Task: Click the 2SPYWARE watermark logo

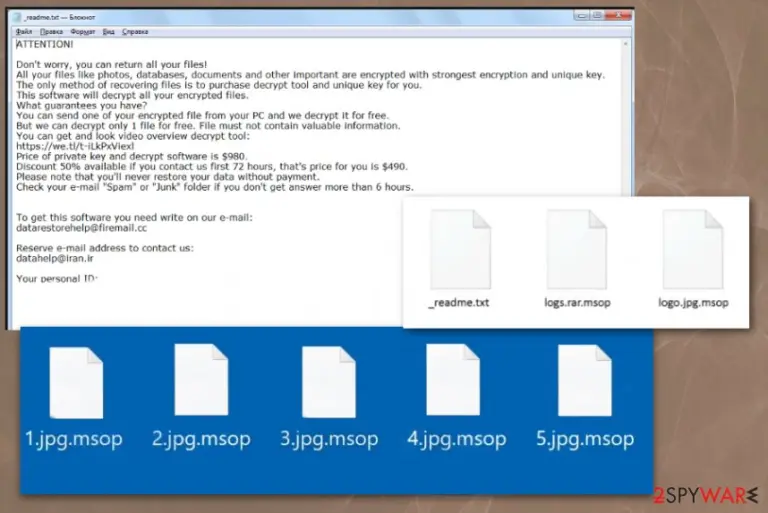Action: 705,495
